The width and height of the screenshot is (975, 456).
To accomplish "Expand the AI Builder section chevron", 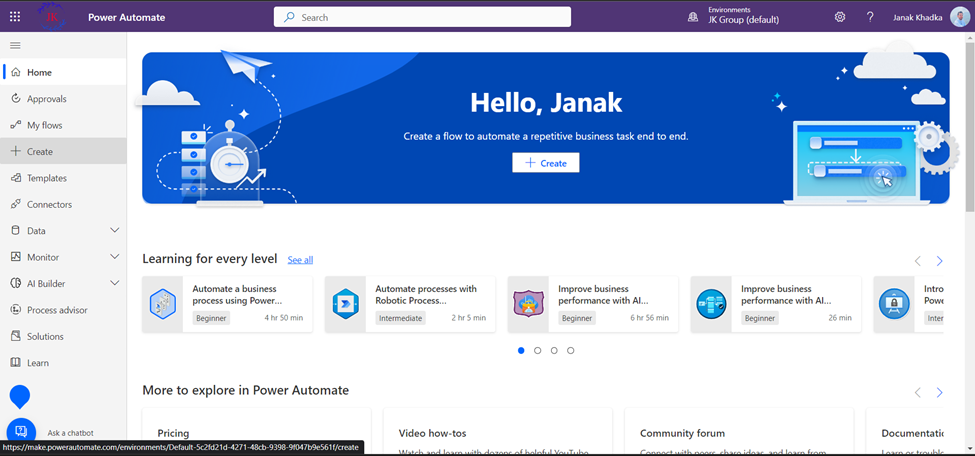I will pyautogui.click(x=114, y=283).
